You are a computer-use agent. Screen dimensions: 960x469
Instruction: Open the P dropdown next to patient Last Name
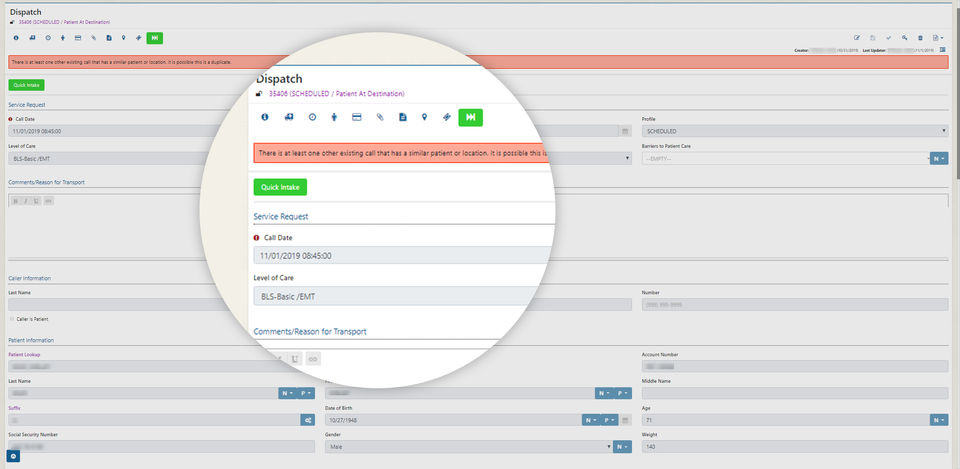(306, 393)
